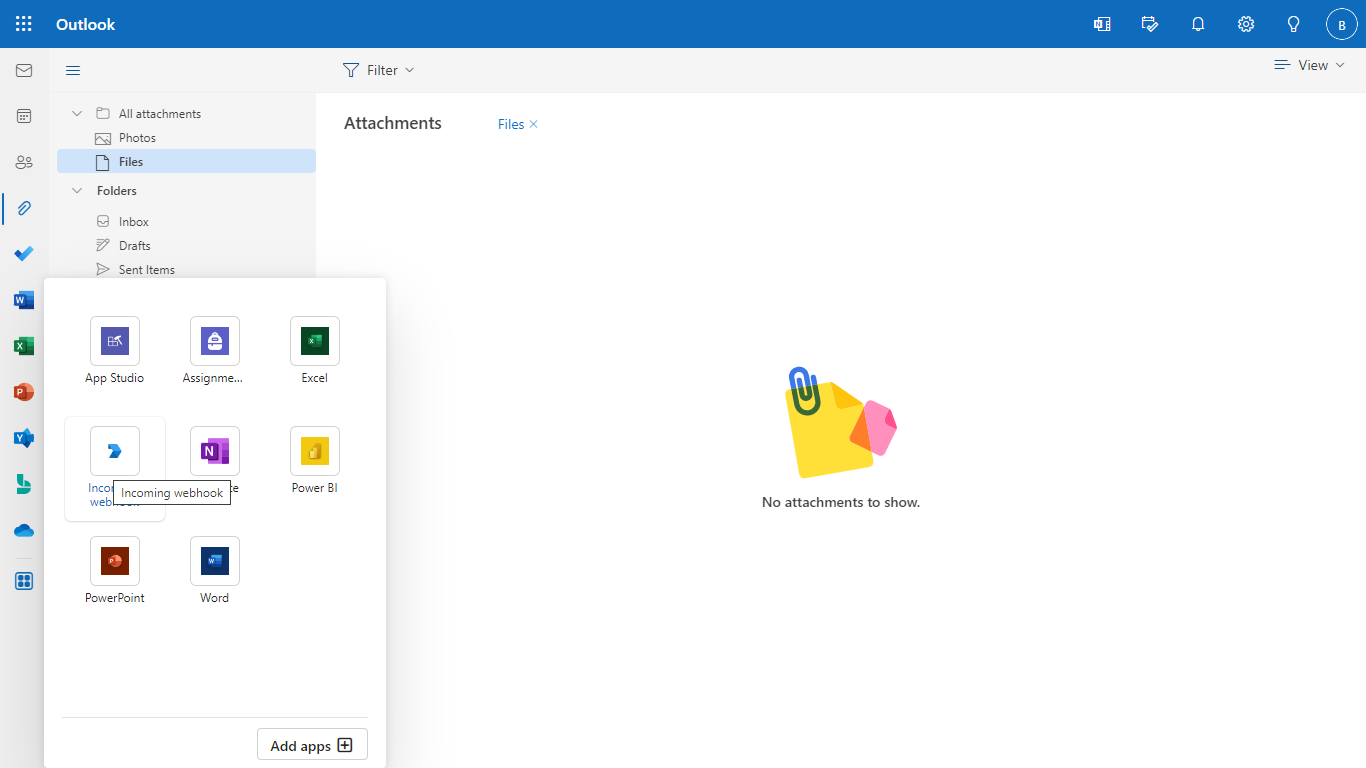
Task: Open Word tile in apps flyout
Action: pyautogui.click(x=215, y=571)
